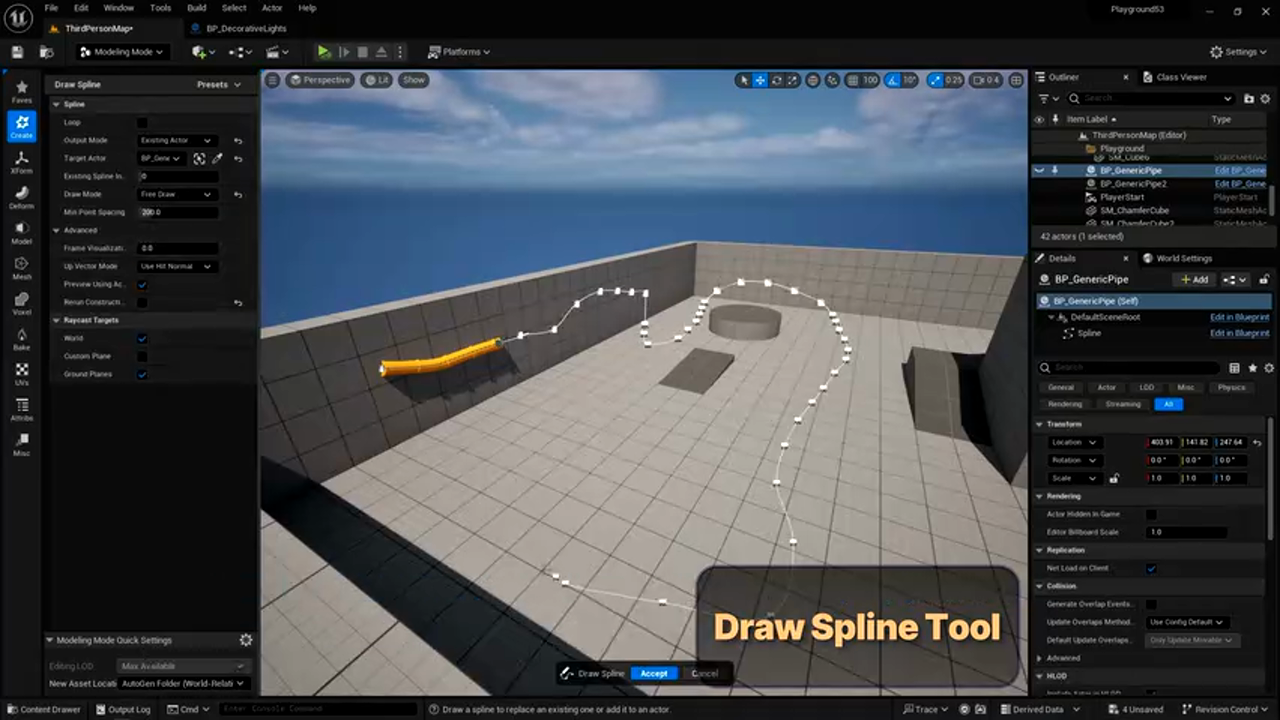Viewport: 1280px width, 720px height.
Task: Select BP_GenericPipe2 in the Outliner
Action: pos(1133,184)
